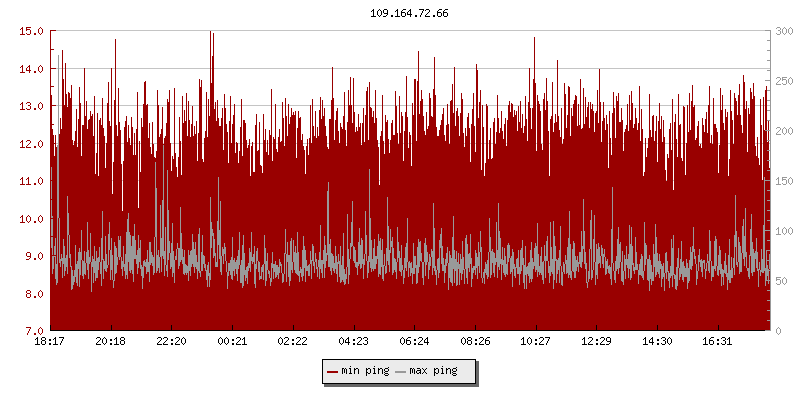The image size is (800, 400).
Task: Click the 50 label on right axis
Action: click(x=781, y=281)
